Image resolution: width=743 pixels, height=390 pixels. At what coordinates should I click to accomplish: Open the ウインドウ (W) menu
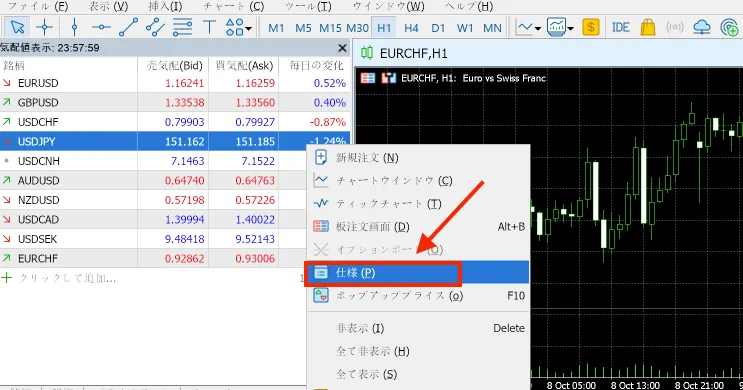click(x=389, y=6)
